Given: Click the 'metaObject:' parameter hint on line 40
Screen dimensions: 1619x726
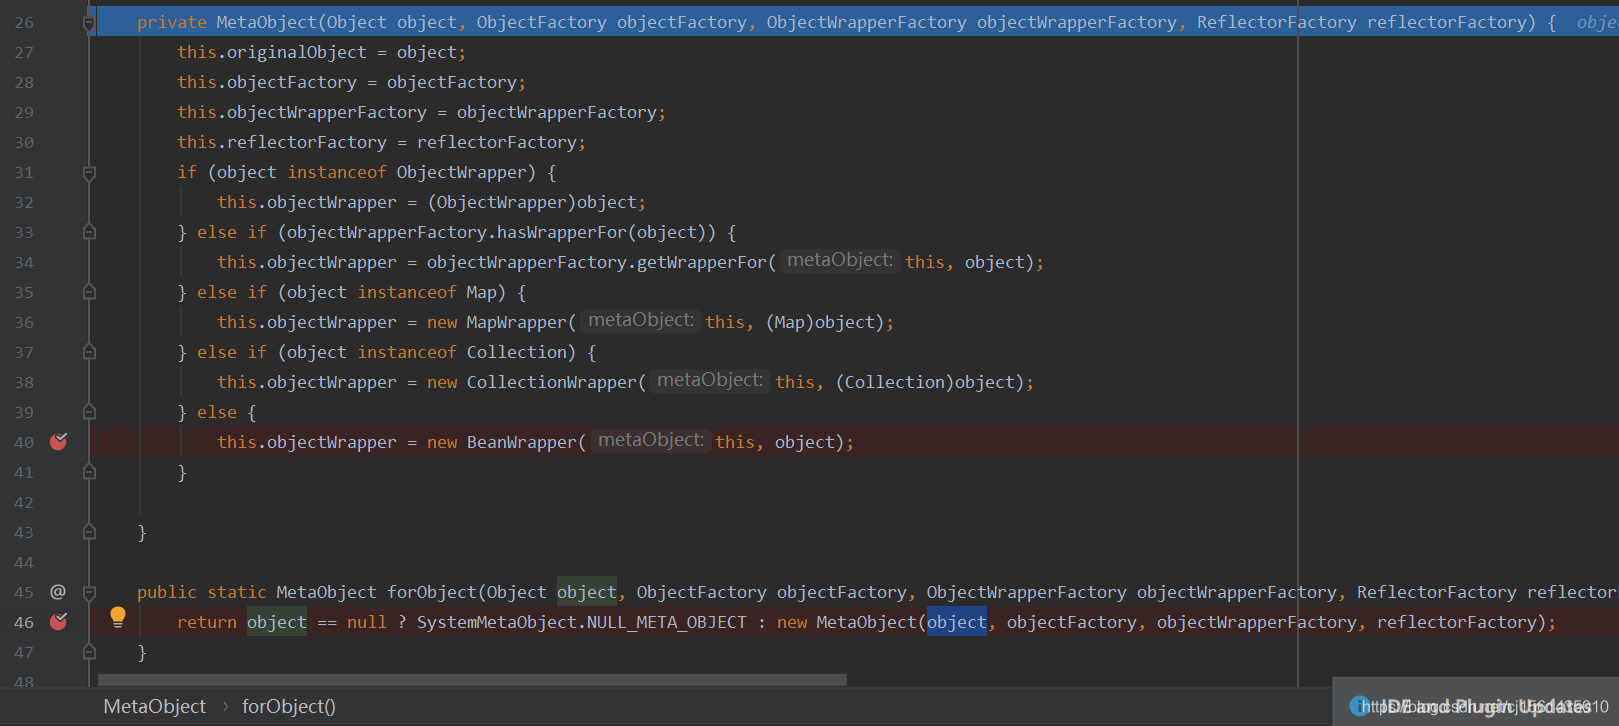Looking at the screenshot, I should pyautogui.click(x=651, y=440).
